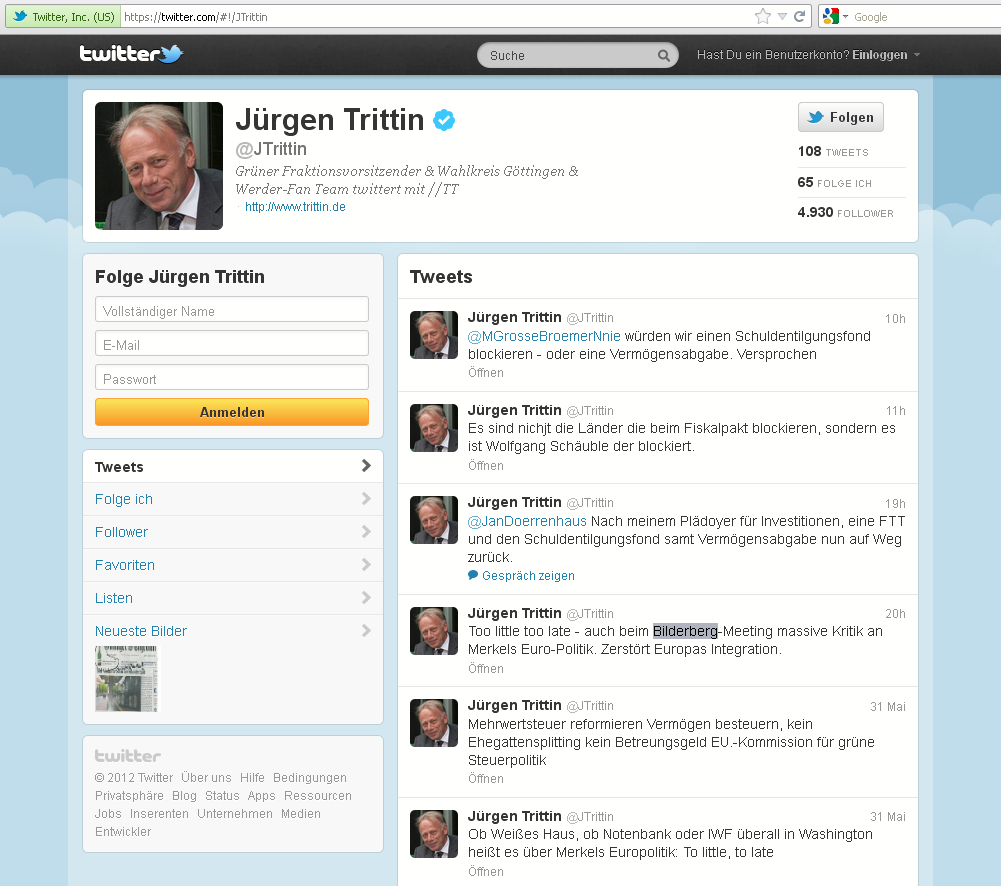Open Blog footer link
The height and width of the screenshot is (886, 1001).
click(184, 796)
